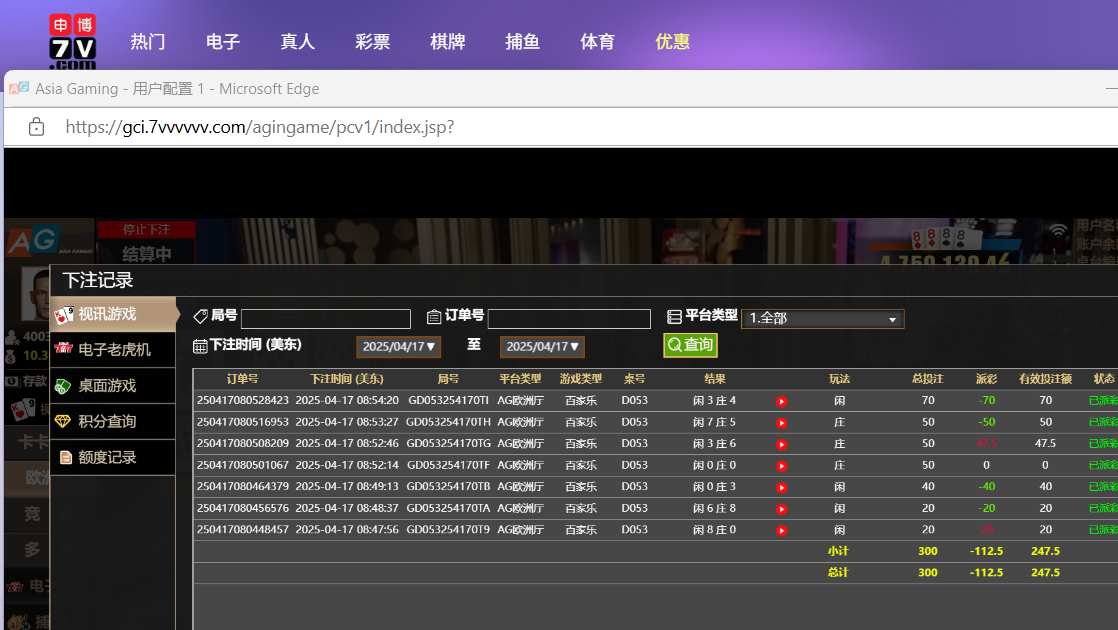Click the AG logo in game window
The width and height of the screenshot is (1118, 630).
point(32,242)
